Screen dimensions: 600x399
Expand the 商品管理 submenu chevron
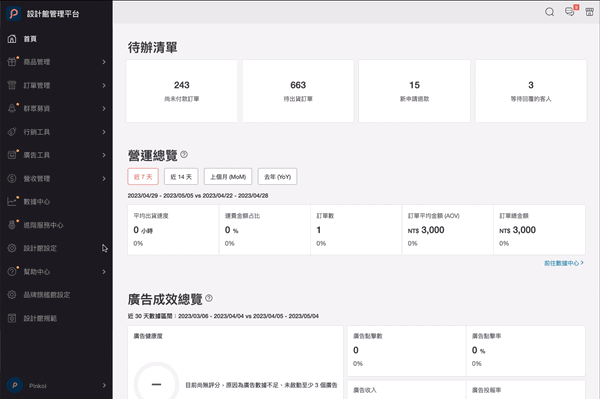click(104, 62)
